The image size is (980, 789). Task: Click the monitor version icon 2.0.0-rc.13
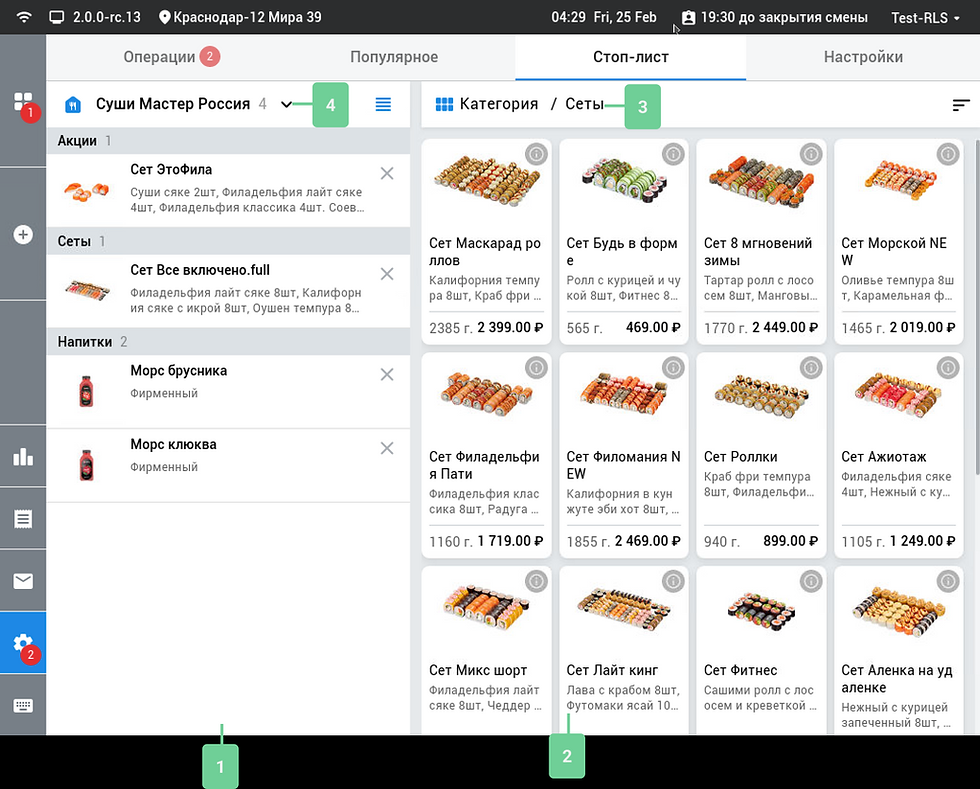point(57,17)
